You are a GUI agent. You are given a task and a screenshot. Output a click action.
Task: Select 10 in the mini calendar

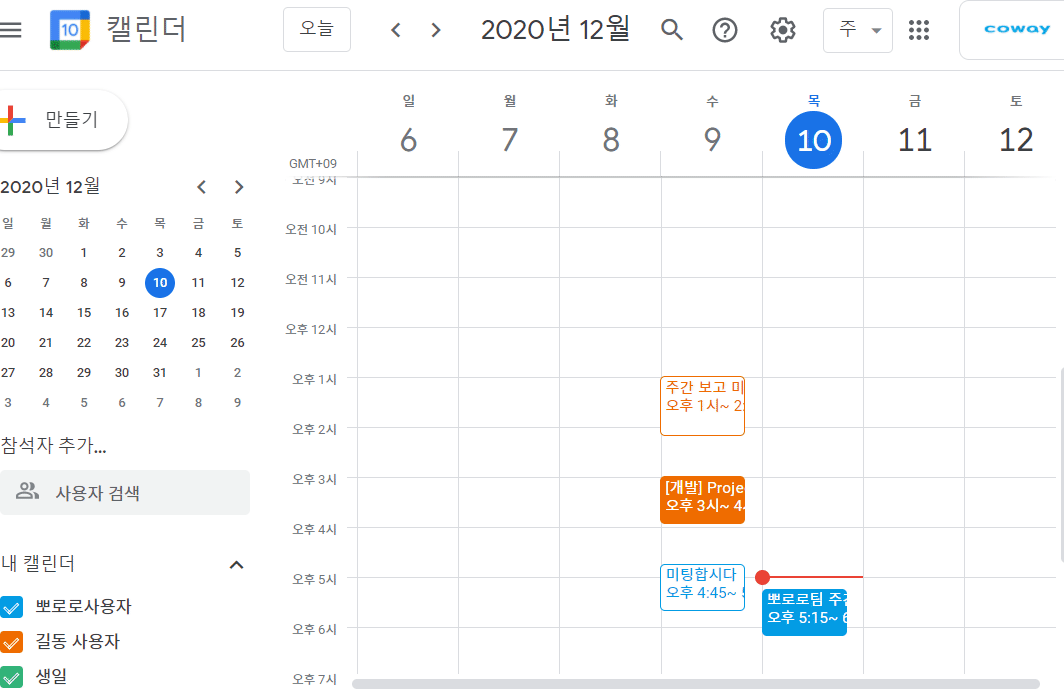(x=160, y=283)
